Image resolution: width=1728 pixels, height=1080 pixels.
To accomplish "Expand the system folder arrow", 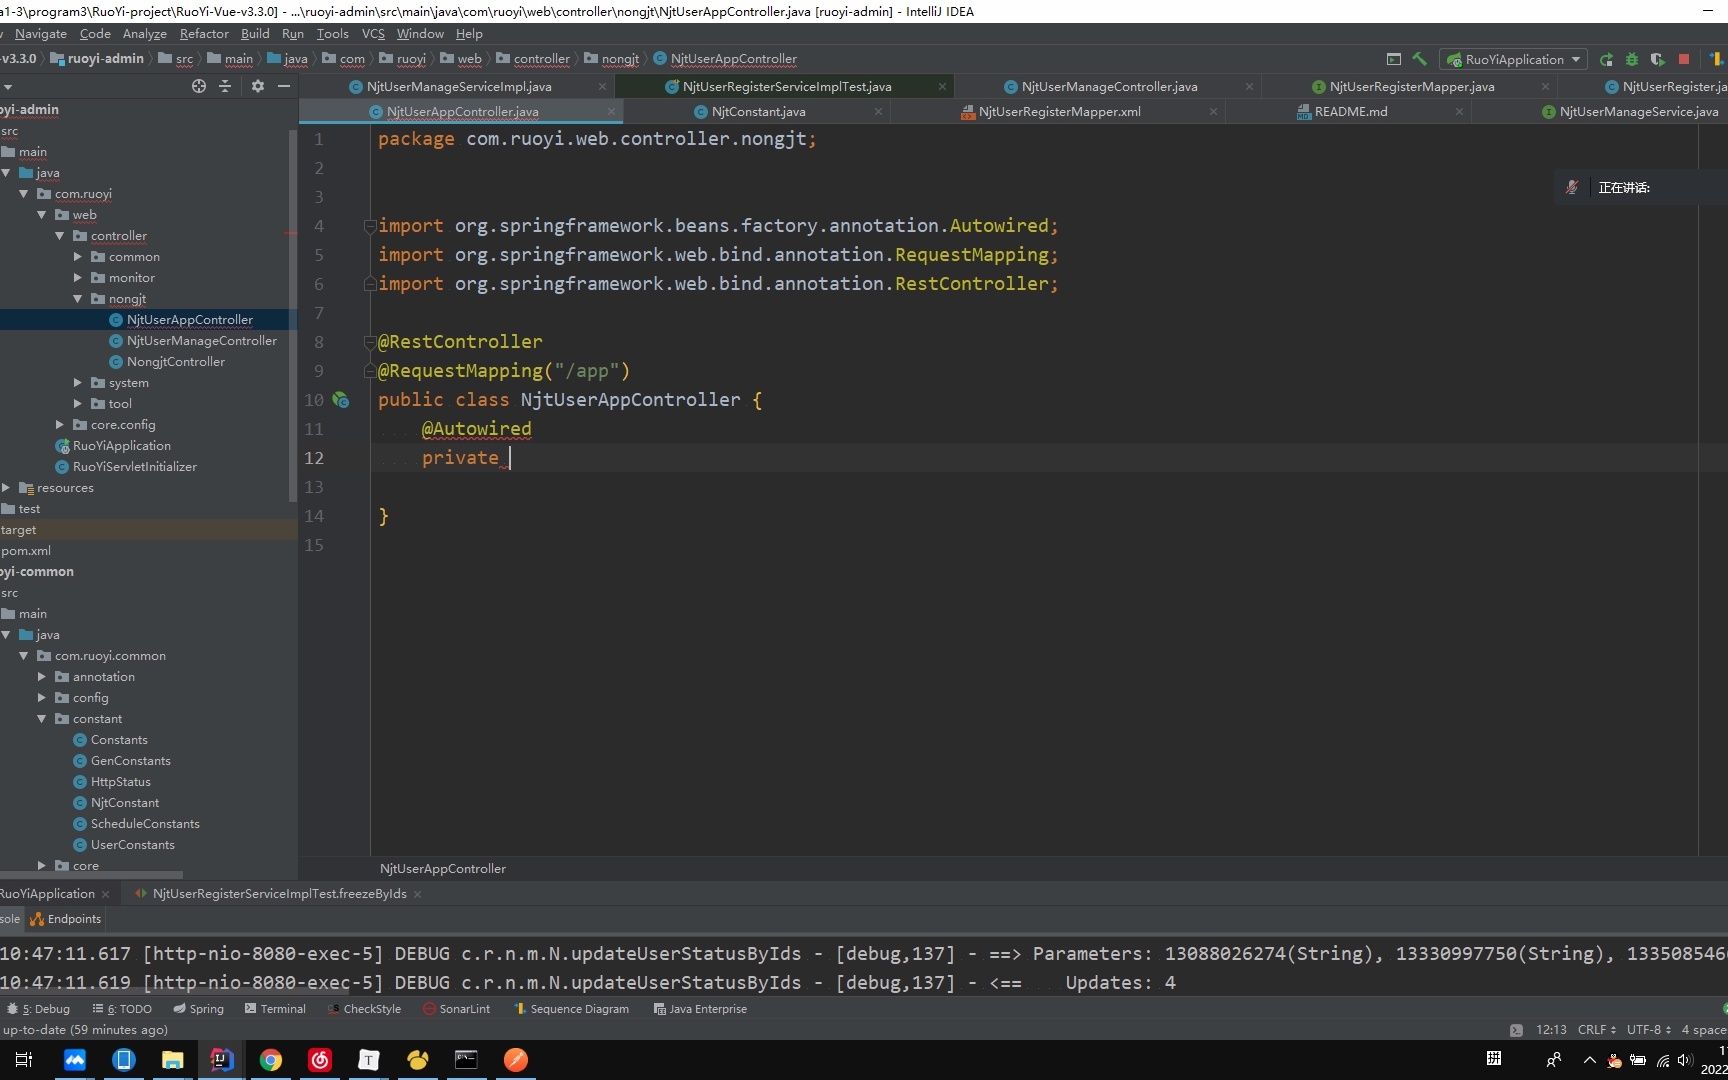I will [x=78, y=383].
